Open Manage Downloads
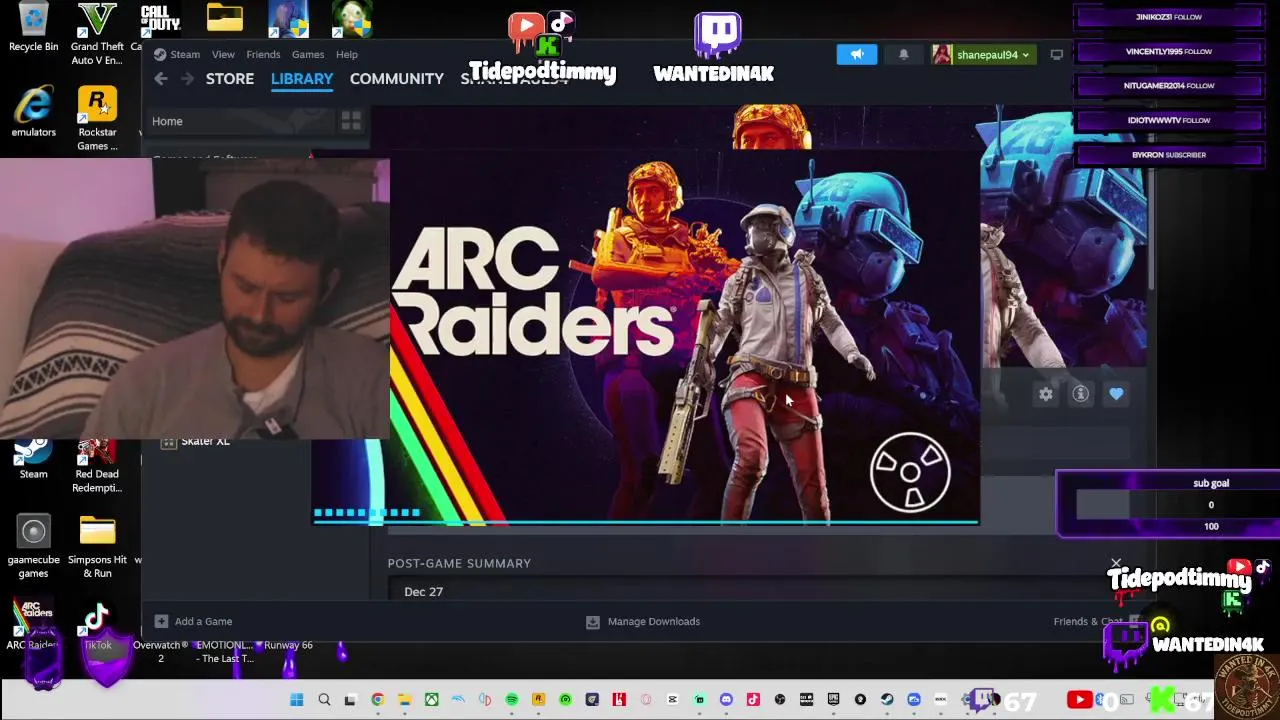 pyautogui.click(x=643, y=621)
